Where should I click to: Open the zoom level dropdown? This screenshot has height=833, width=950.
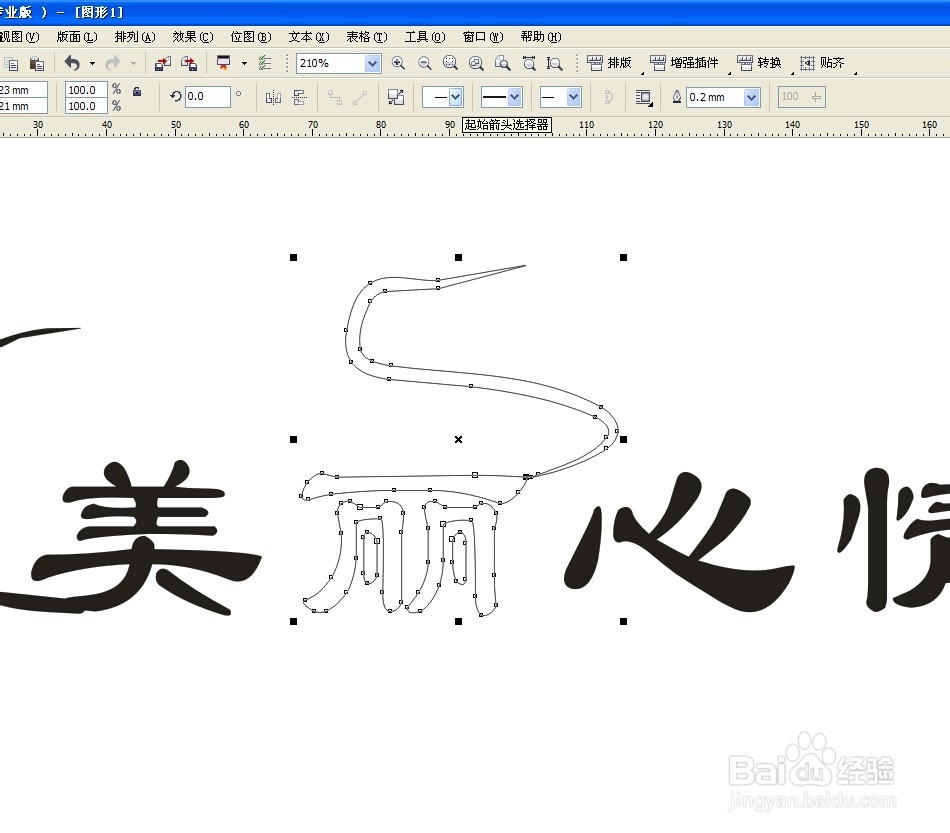(373, 63)
